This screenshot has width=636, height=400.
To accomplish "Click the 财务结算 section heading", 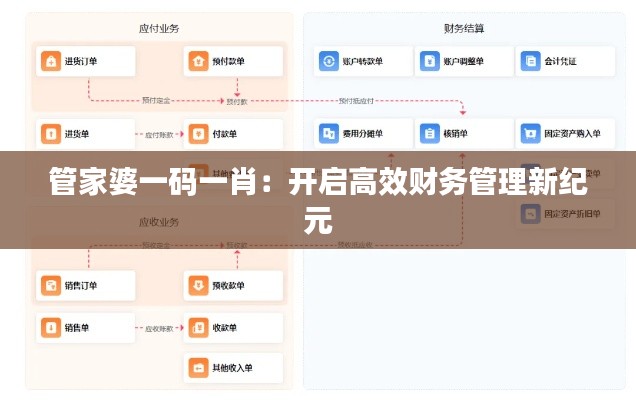I will click(x=464, y=28).
